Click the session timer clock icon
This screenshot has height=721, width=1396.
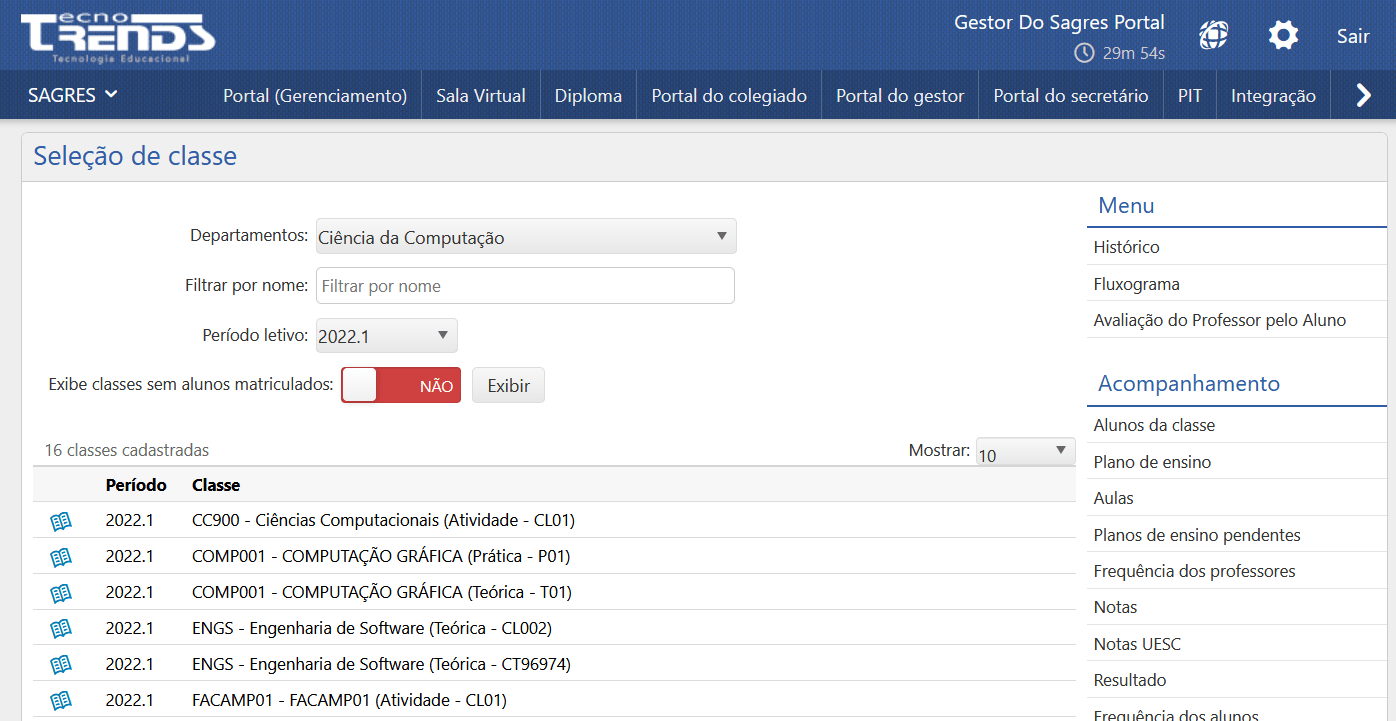click(1086, 54)
